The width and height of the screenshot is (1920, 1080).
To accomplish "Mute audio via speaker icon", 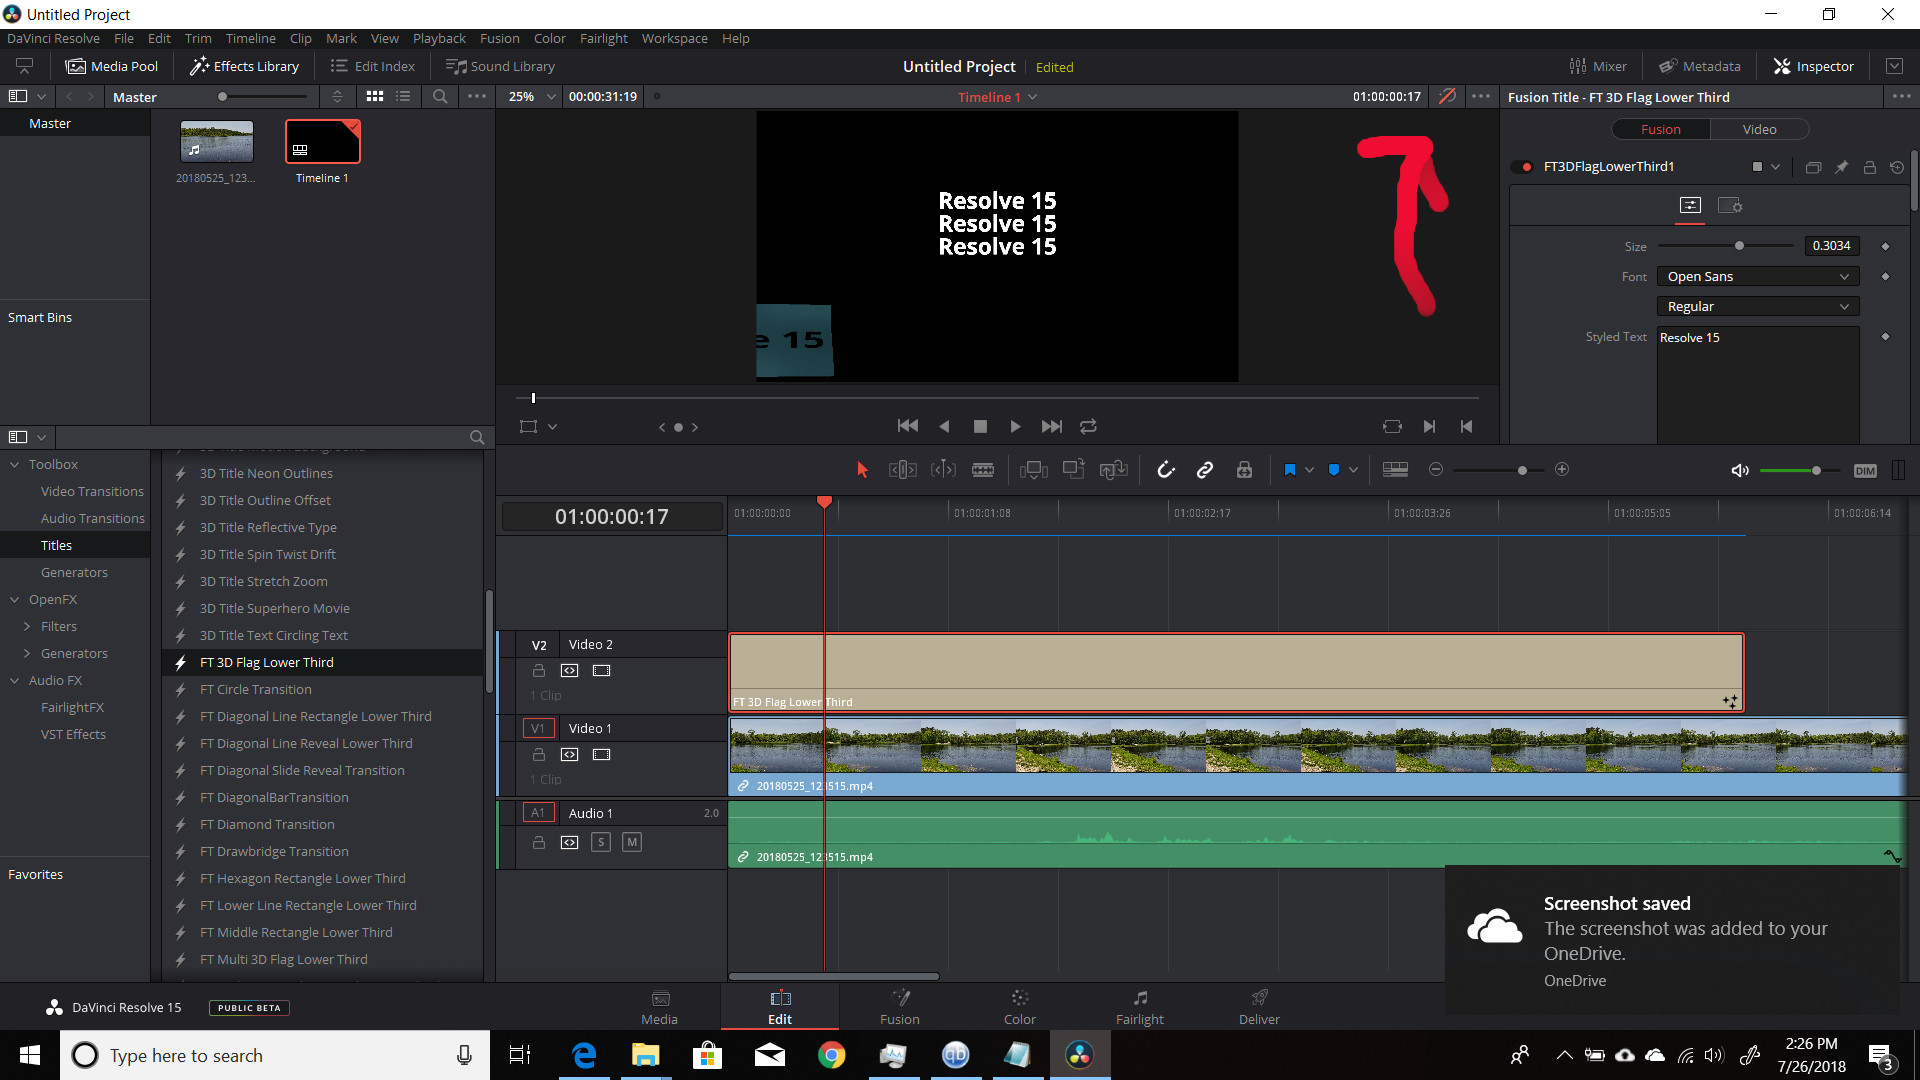I will point(1740,470).
